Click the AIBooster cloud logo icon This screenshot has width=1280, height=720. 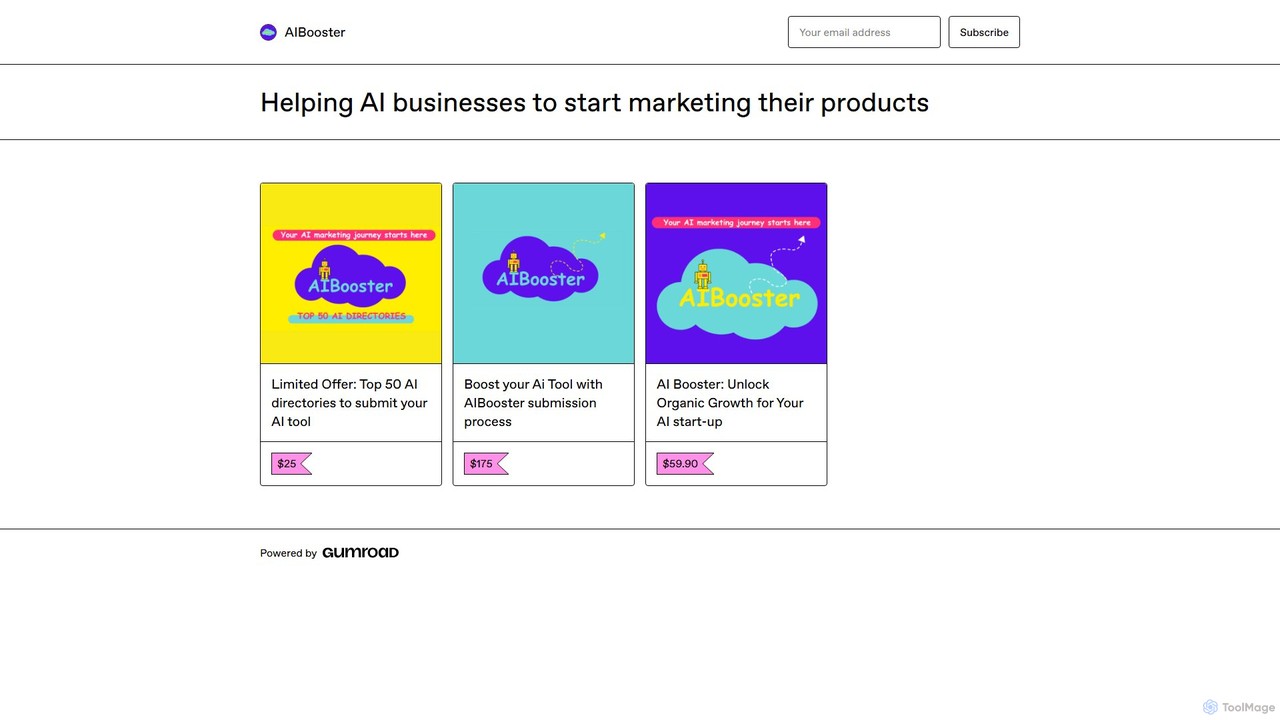tap(268, 32)
